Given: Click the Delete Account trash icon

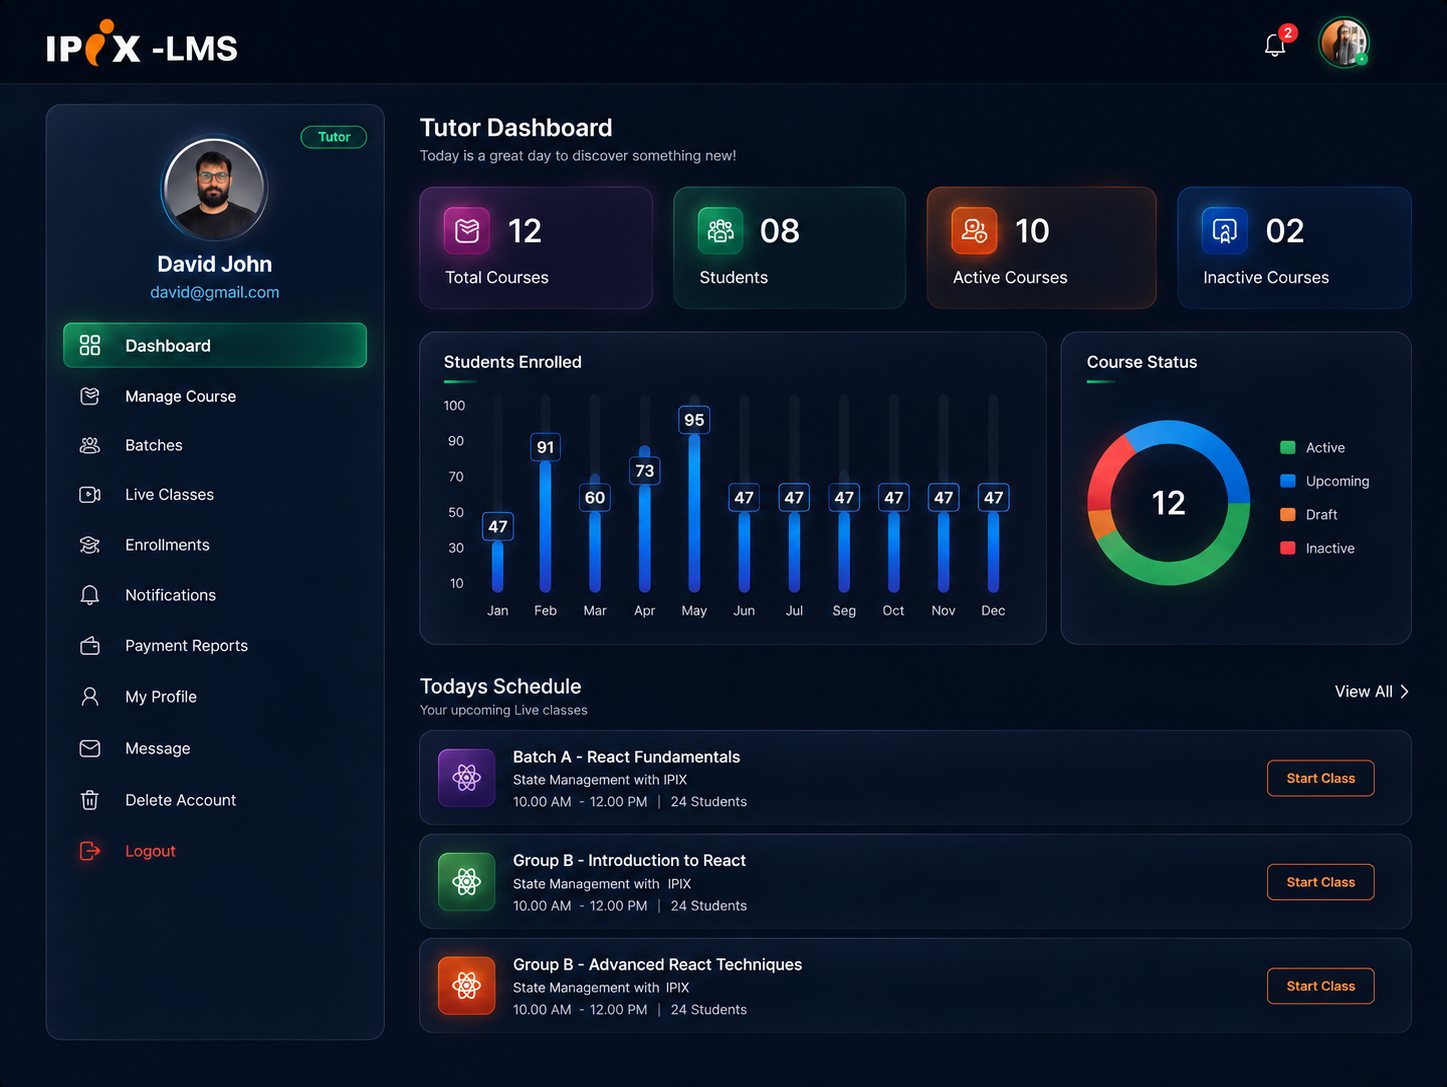Looking at the screenshot, I should tap(90, 800).
